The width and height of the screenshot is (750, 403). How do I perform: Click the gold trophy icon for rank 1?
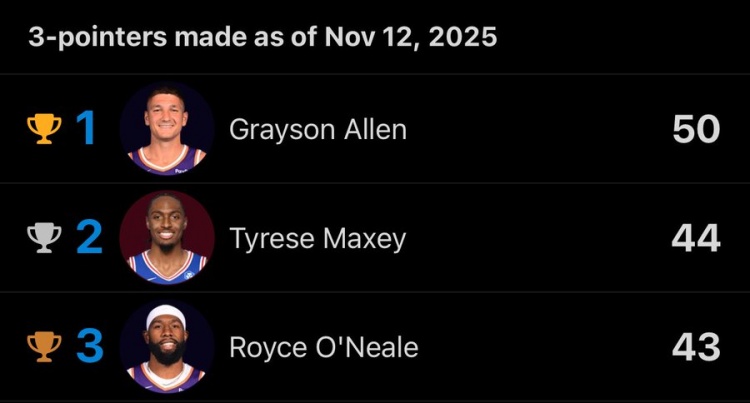[44, 129]
